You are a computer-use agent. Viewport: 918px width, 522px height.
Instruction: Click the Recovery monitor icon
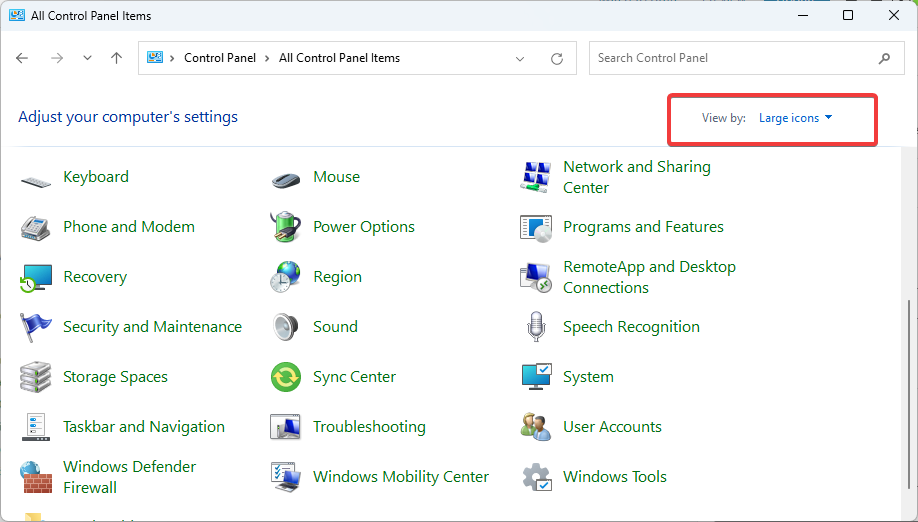(36, 277)
